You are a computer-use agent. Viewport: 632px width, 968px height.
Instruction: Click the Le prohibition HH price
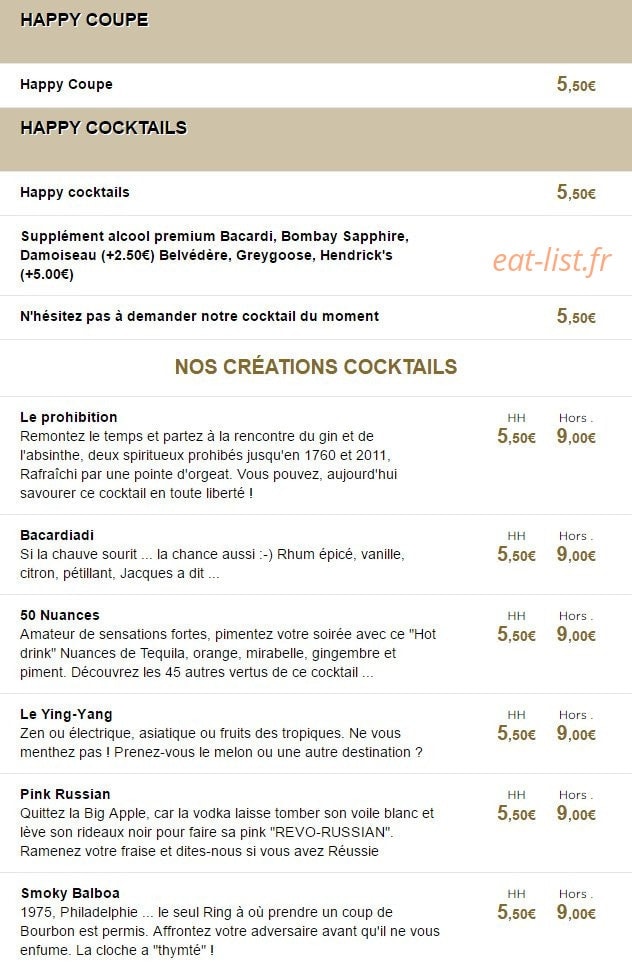(517, 436)
